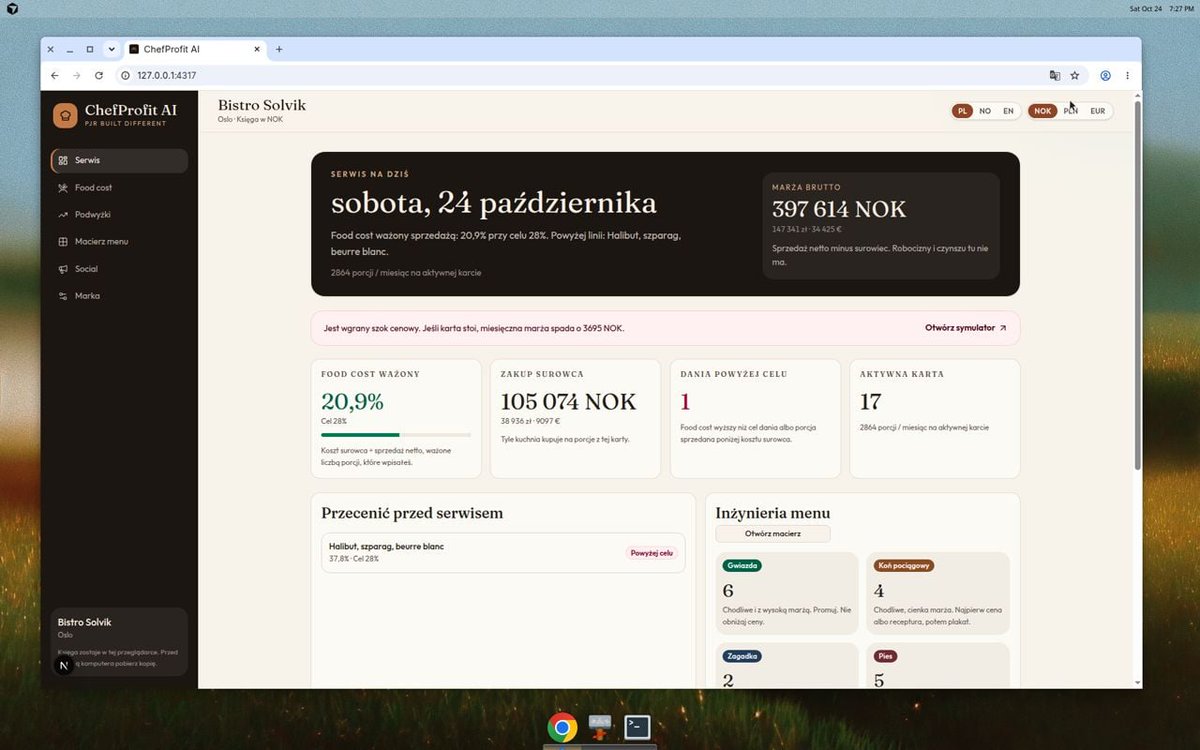Click the Otwórz macierz button
1200x750 pixels.
[x=773, y=534]
